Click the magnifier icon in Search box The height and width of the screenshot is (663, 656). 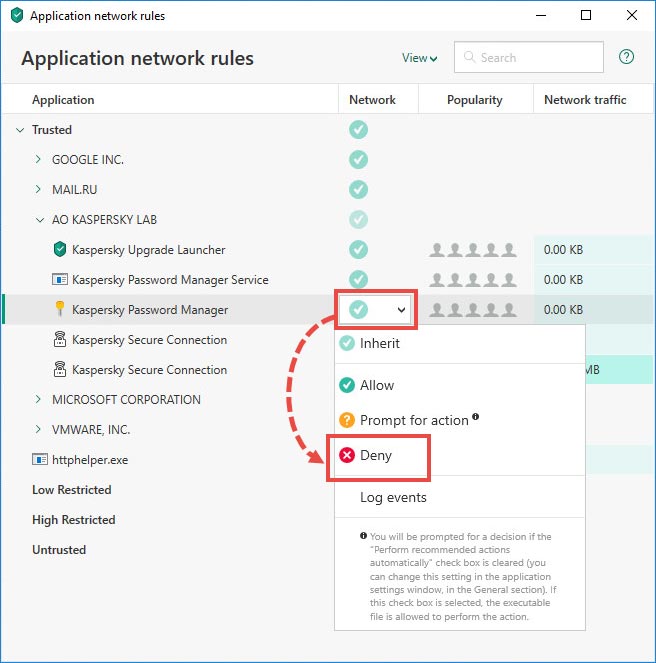469,57
